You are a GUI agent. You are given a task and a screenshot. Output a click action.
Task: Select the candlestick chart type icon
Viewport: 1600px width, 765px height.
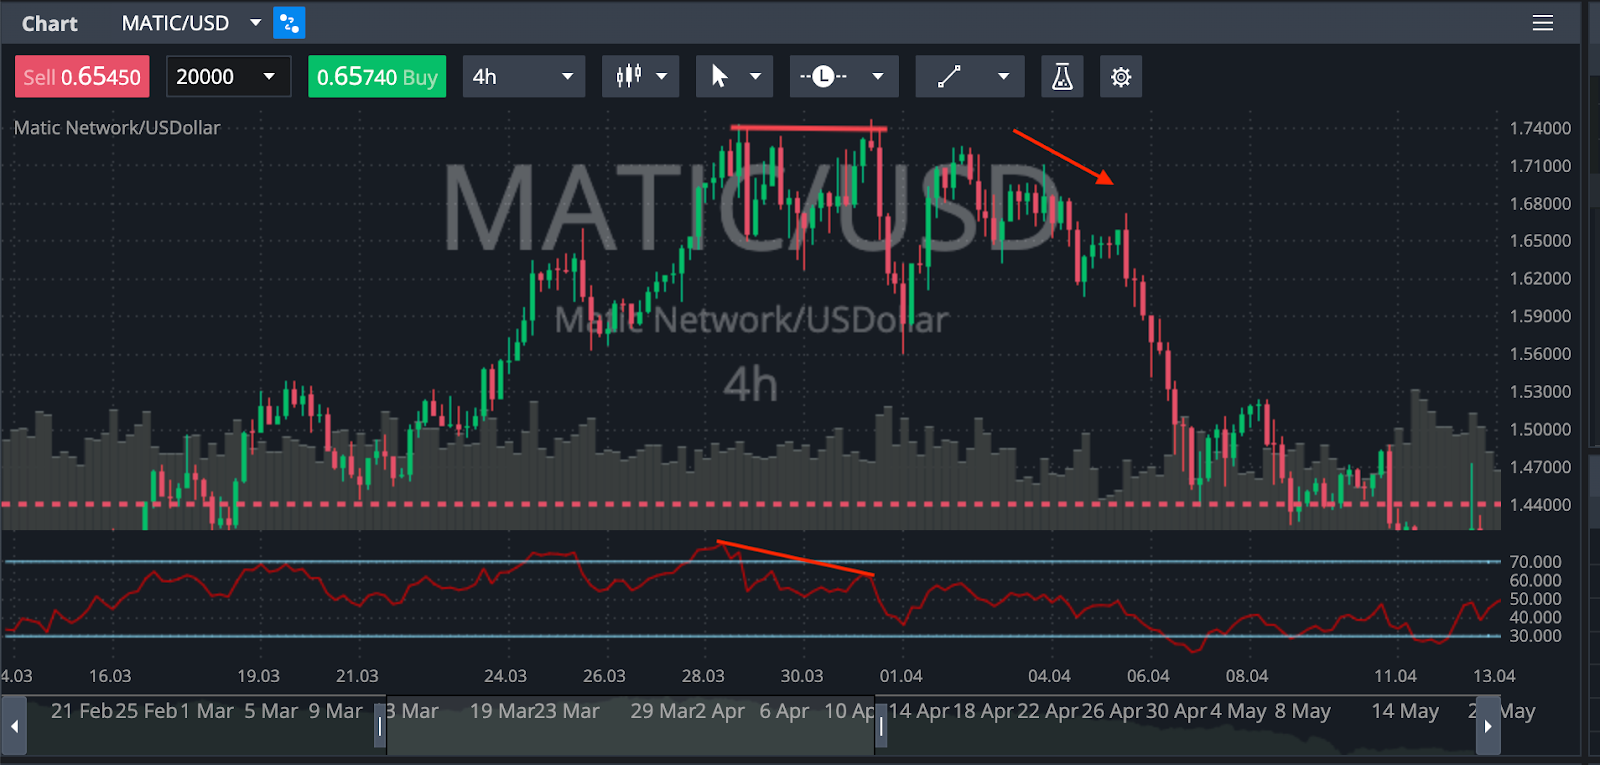click(629, 77)
